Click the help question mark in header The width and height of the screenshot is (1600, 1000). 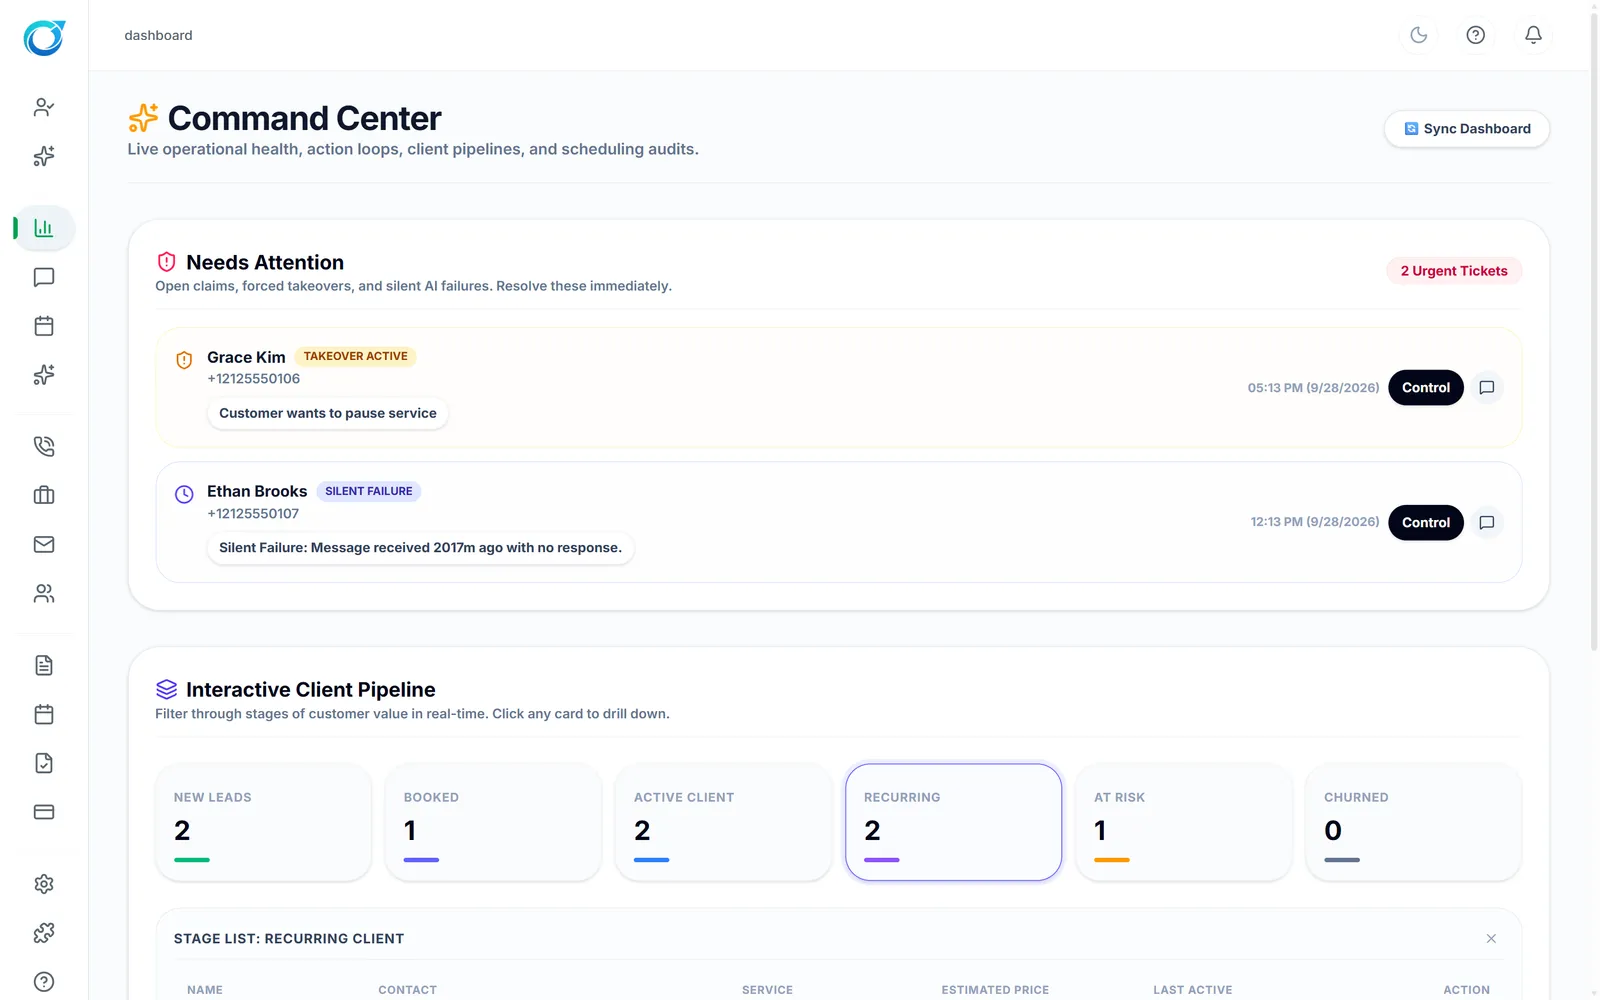pos(1476,35)
